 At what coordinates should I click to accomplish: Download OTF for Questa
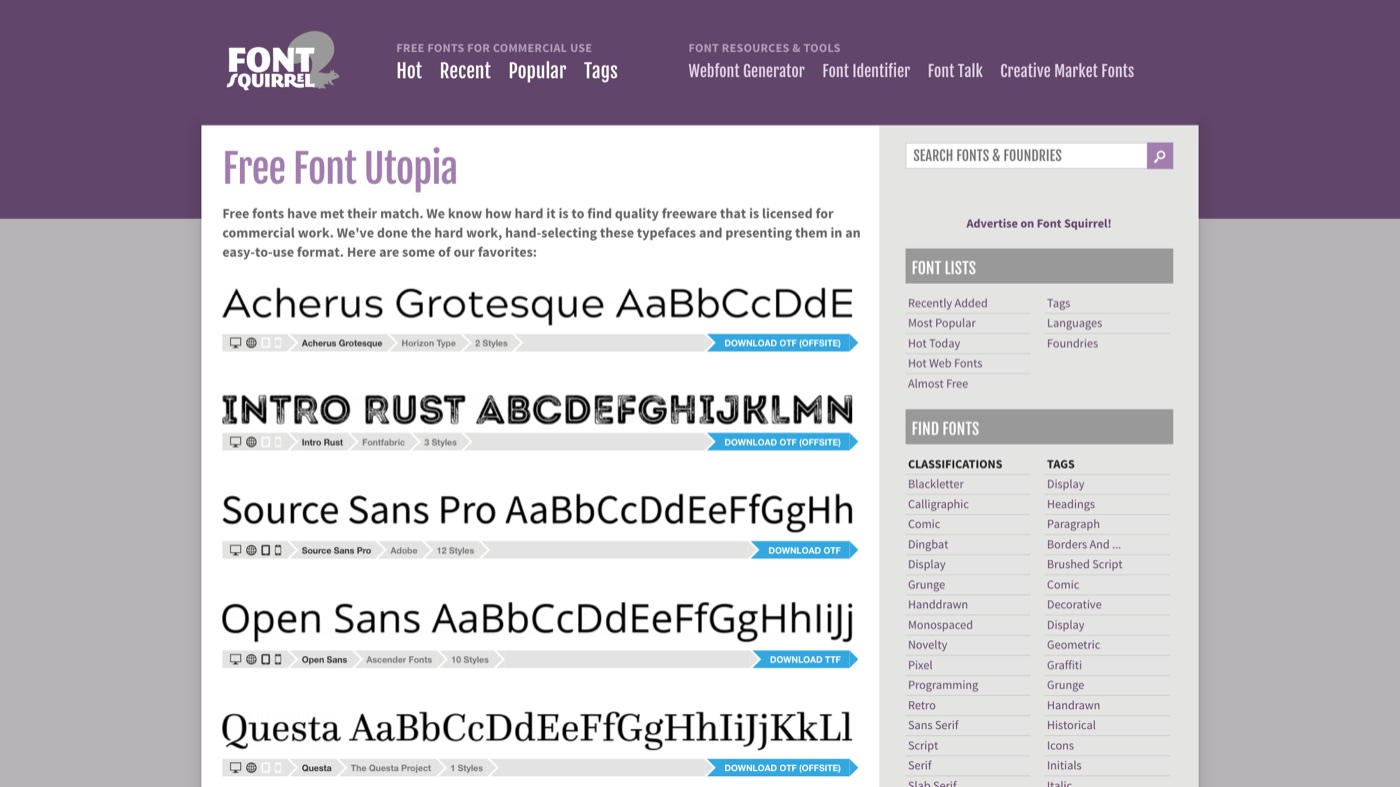[x=782, y=768]
